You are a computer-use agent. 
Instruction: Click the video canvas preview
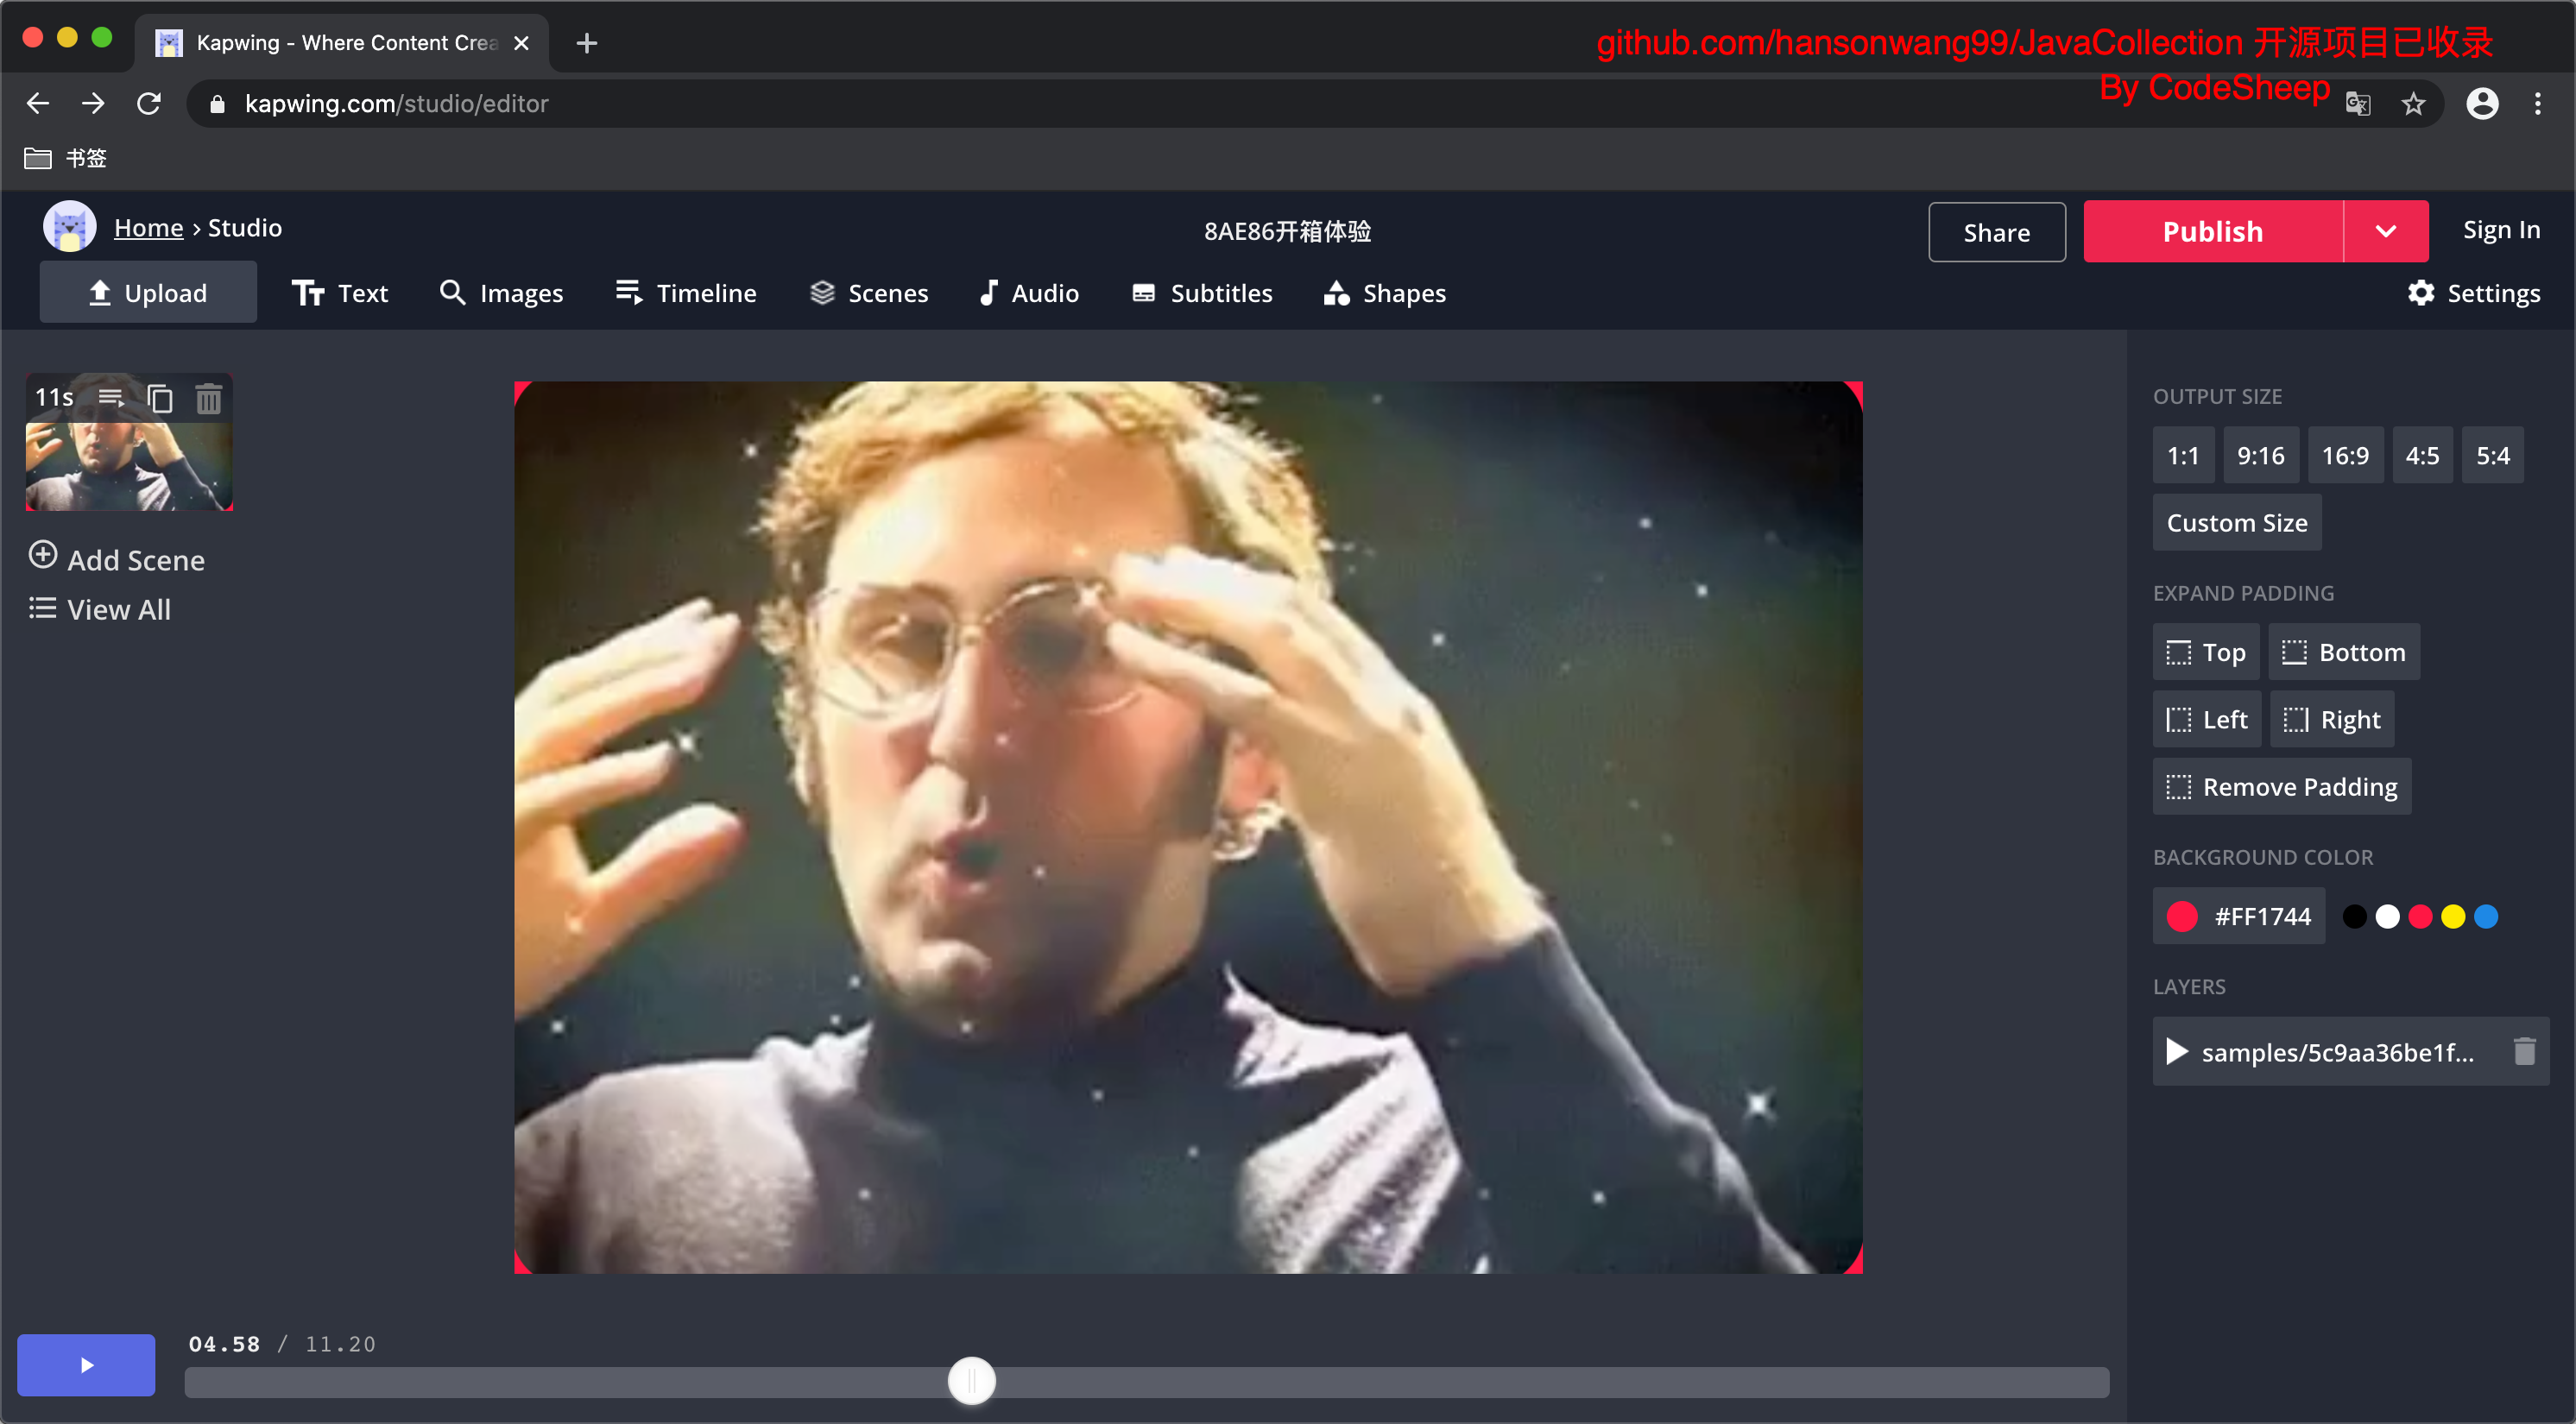(x=1188, y=827)
